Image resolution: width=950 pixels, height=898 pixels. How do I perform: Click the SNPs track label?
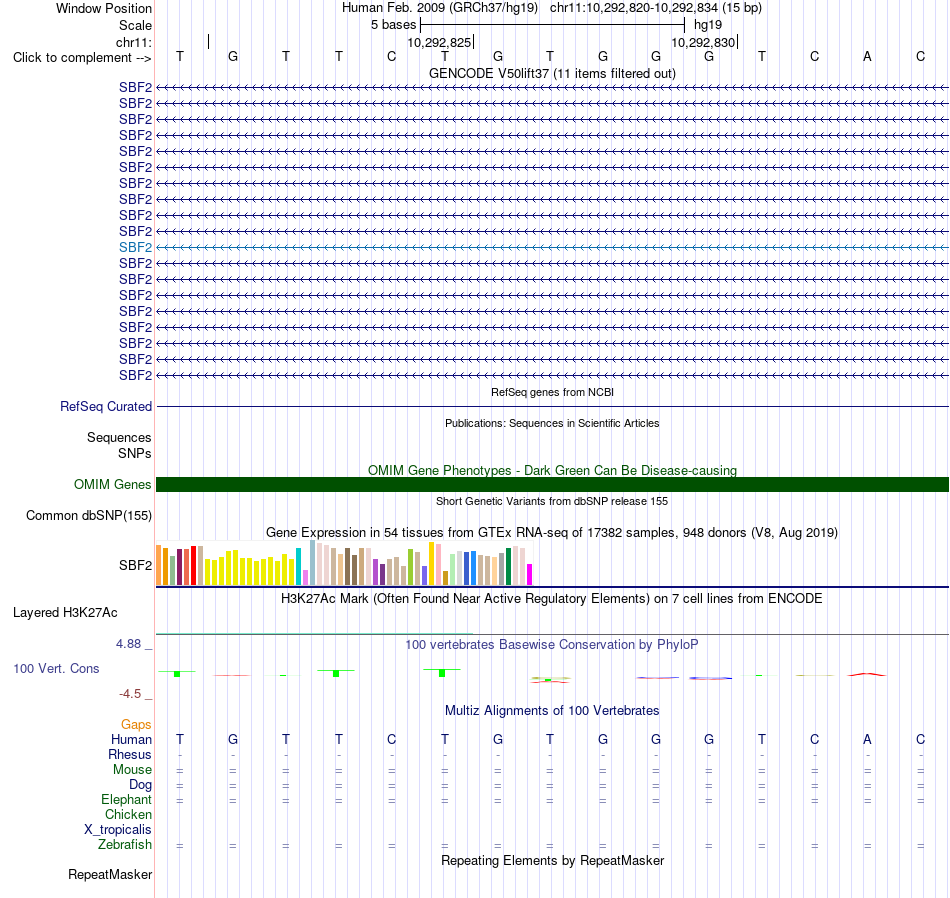pyautogui.click(x=135, y=453)
